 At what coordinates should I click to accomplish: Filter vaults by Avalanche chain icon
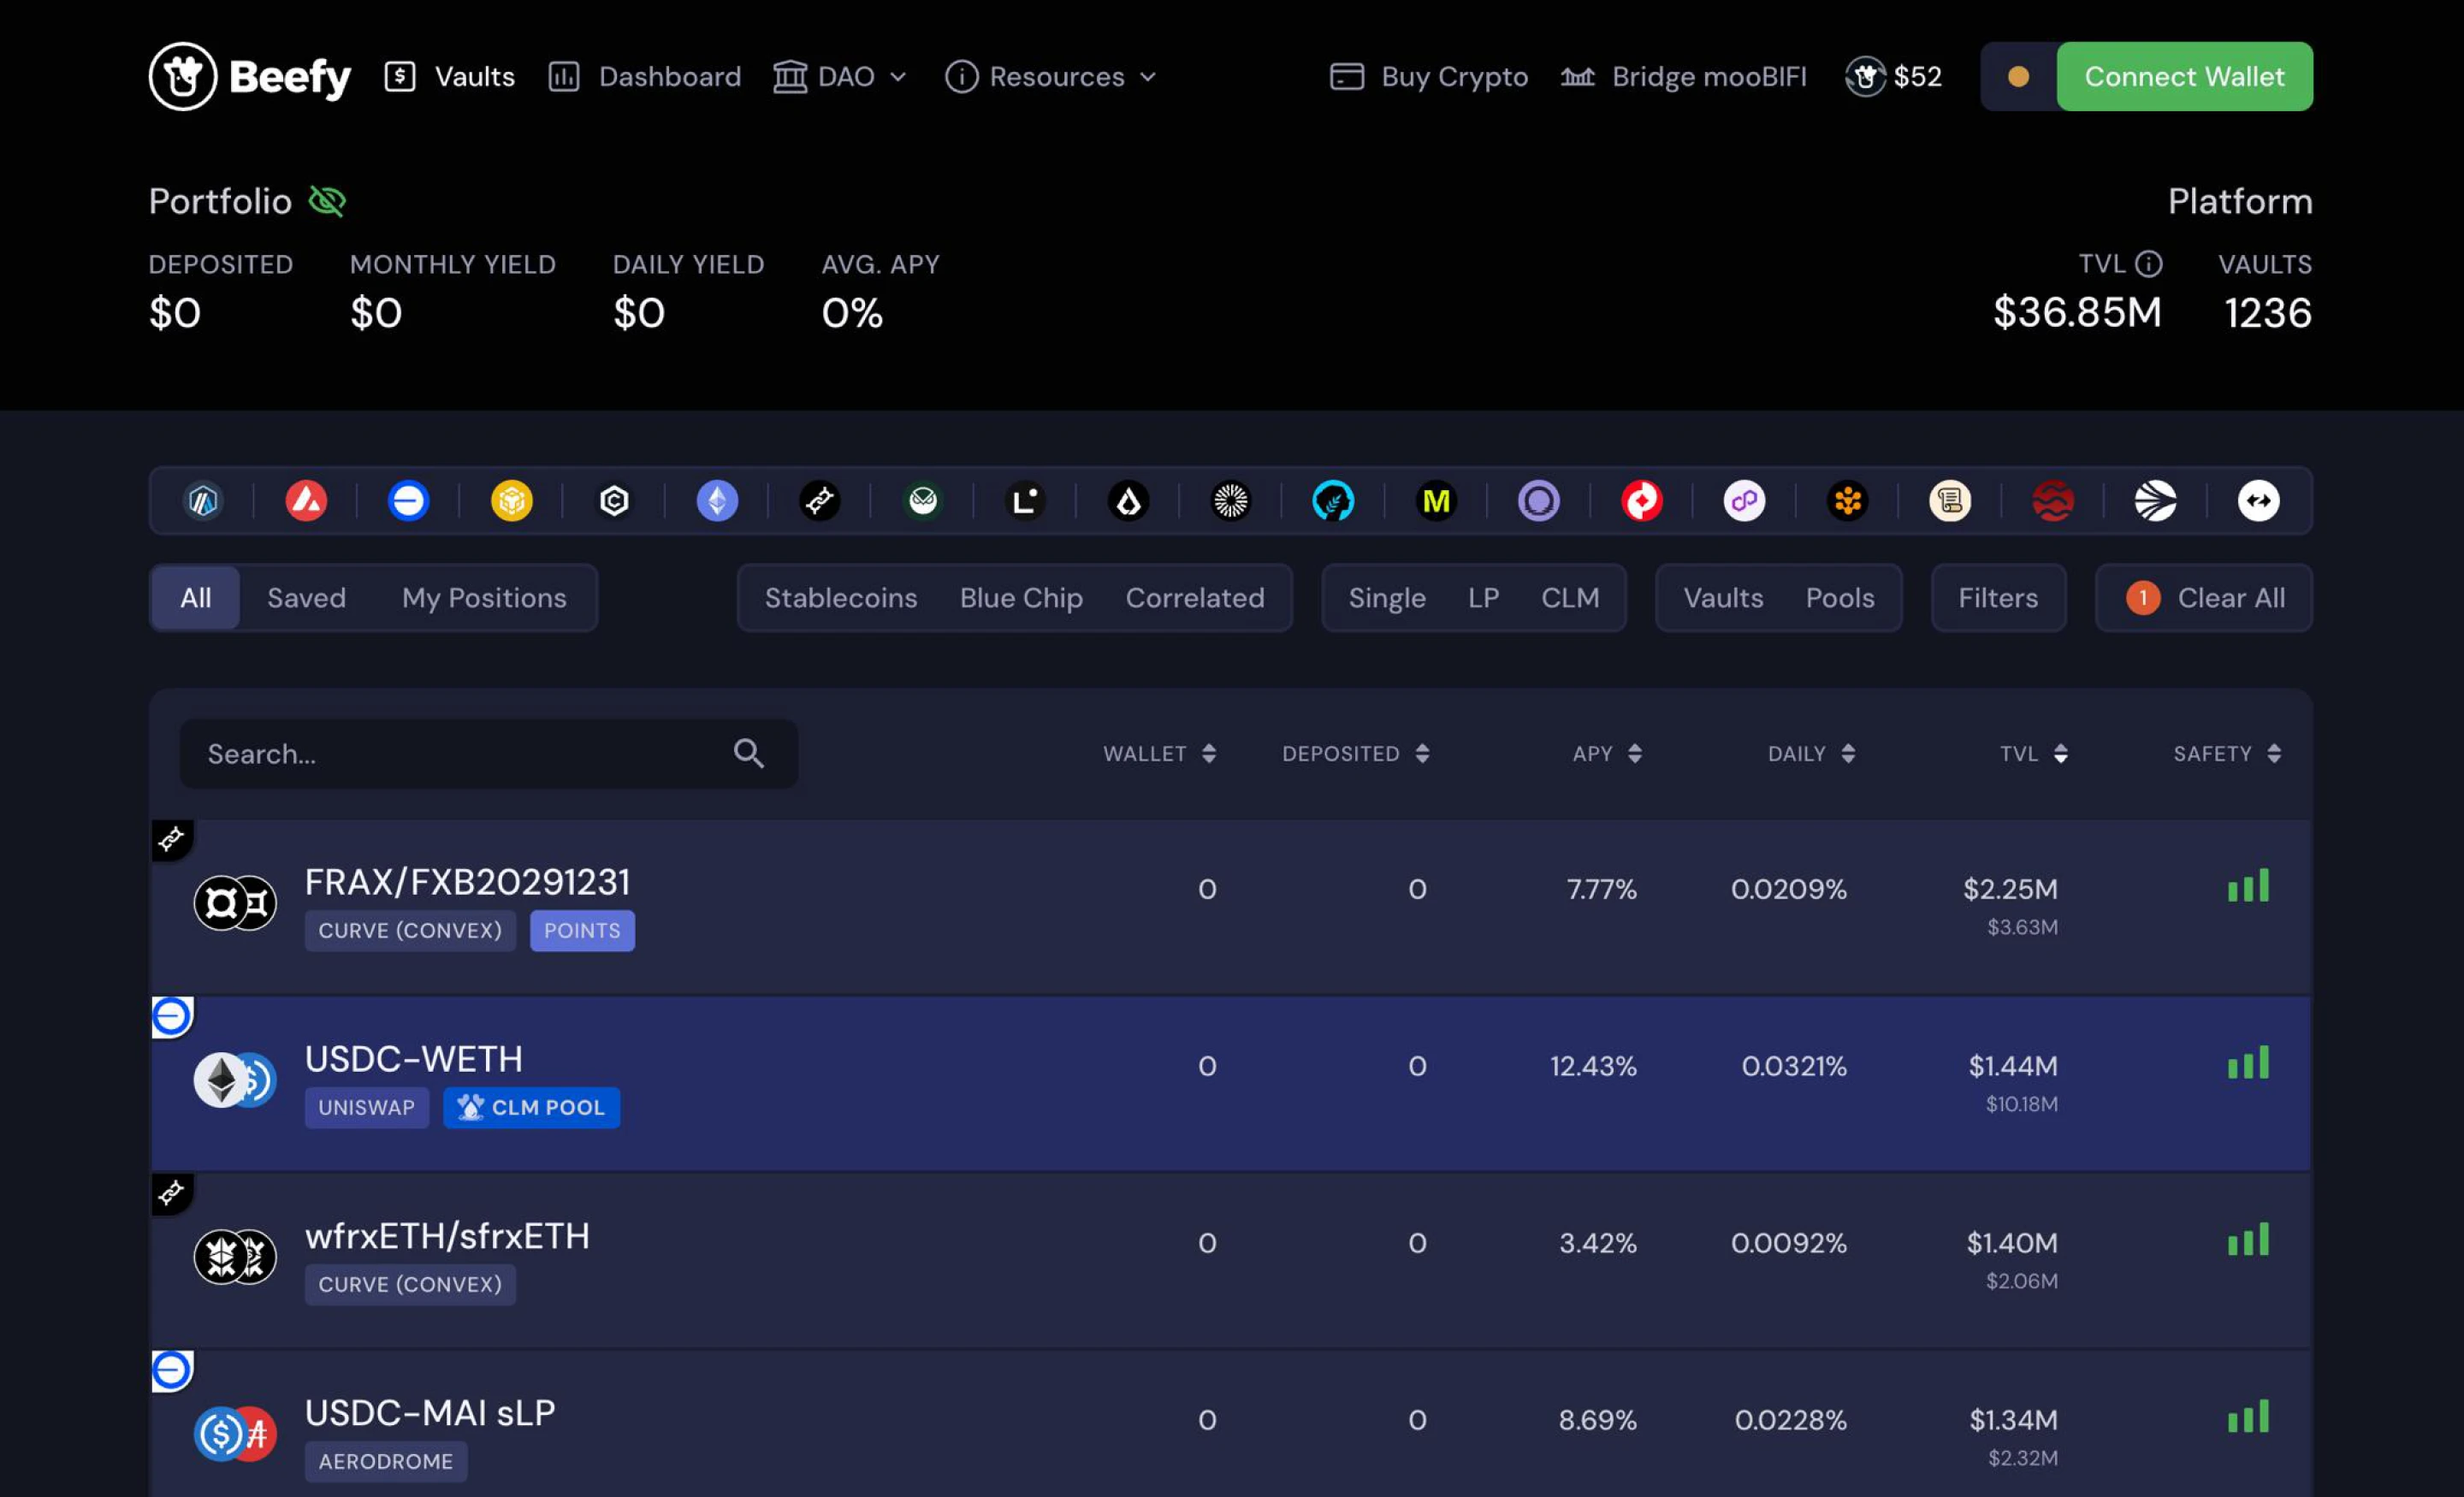[307, 500]
